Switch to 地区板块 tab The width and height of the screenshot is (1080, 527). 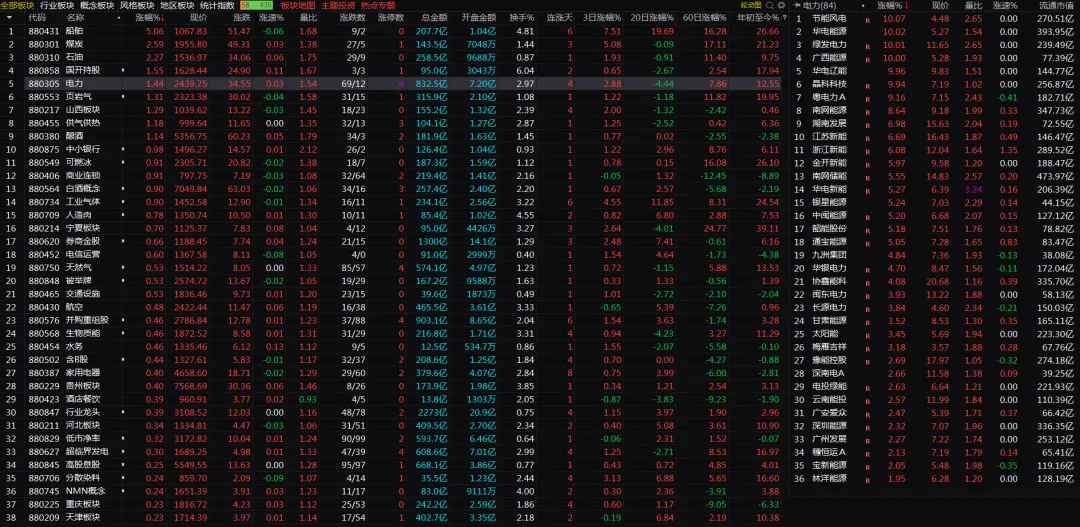(177, 6)
